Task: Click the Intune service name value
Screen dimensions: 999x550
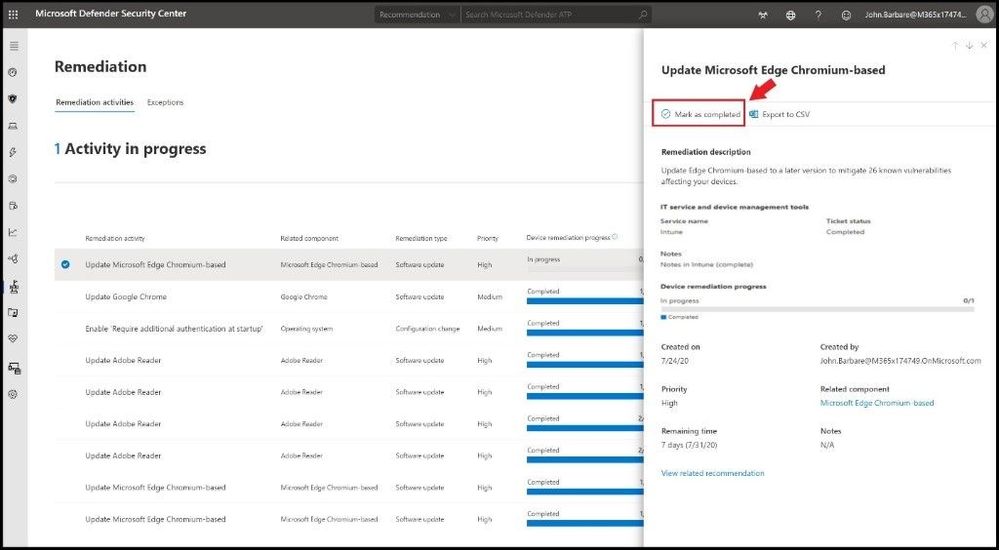Action: [671, 232]
